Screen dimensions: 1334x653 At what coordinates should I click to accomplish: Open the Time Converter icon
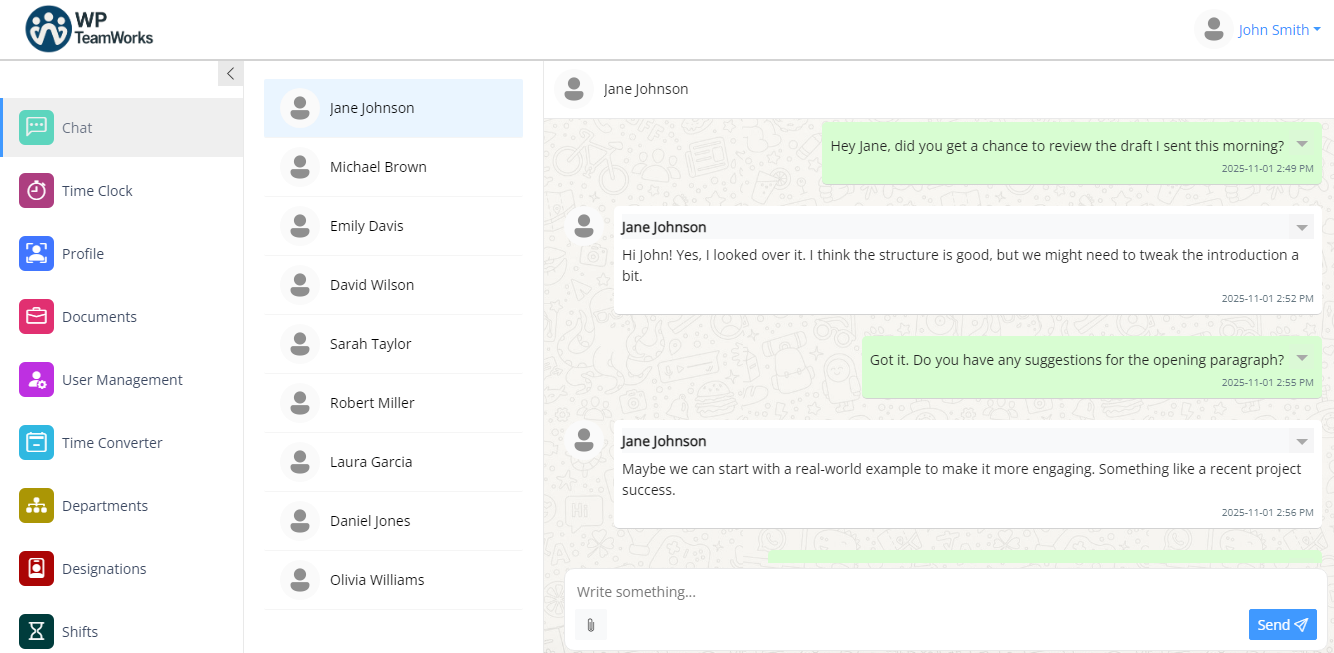(x=37, y=443)
